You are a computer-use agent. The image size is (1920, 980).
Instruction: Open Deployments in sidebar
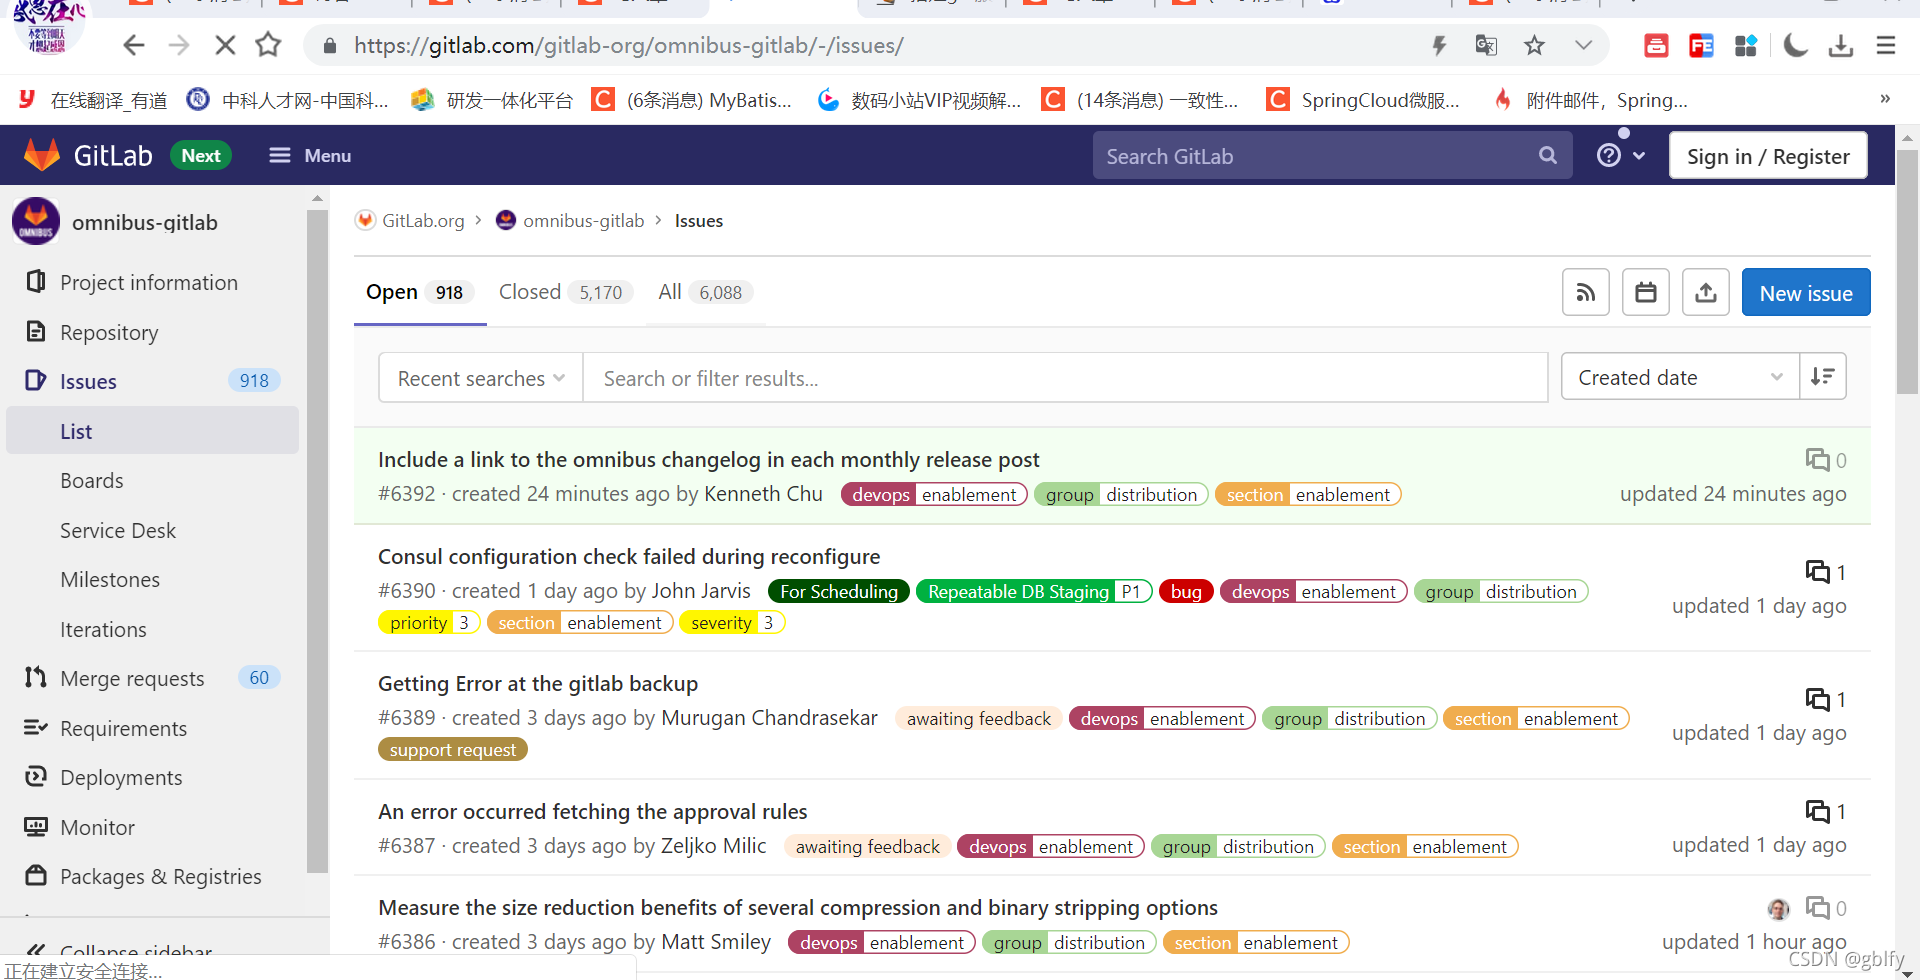[121, 777]
